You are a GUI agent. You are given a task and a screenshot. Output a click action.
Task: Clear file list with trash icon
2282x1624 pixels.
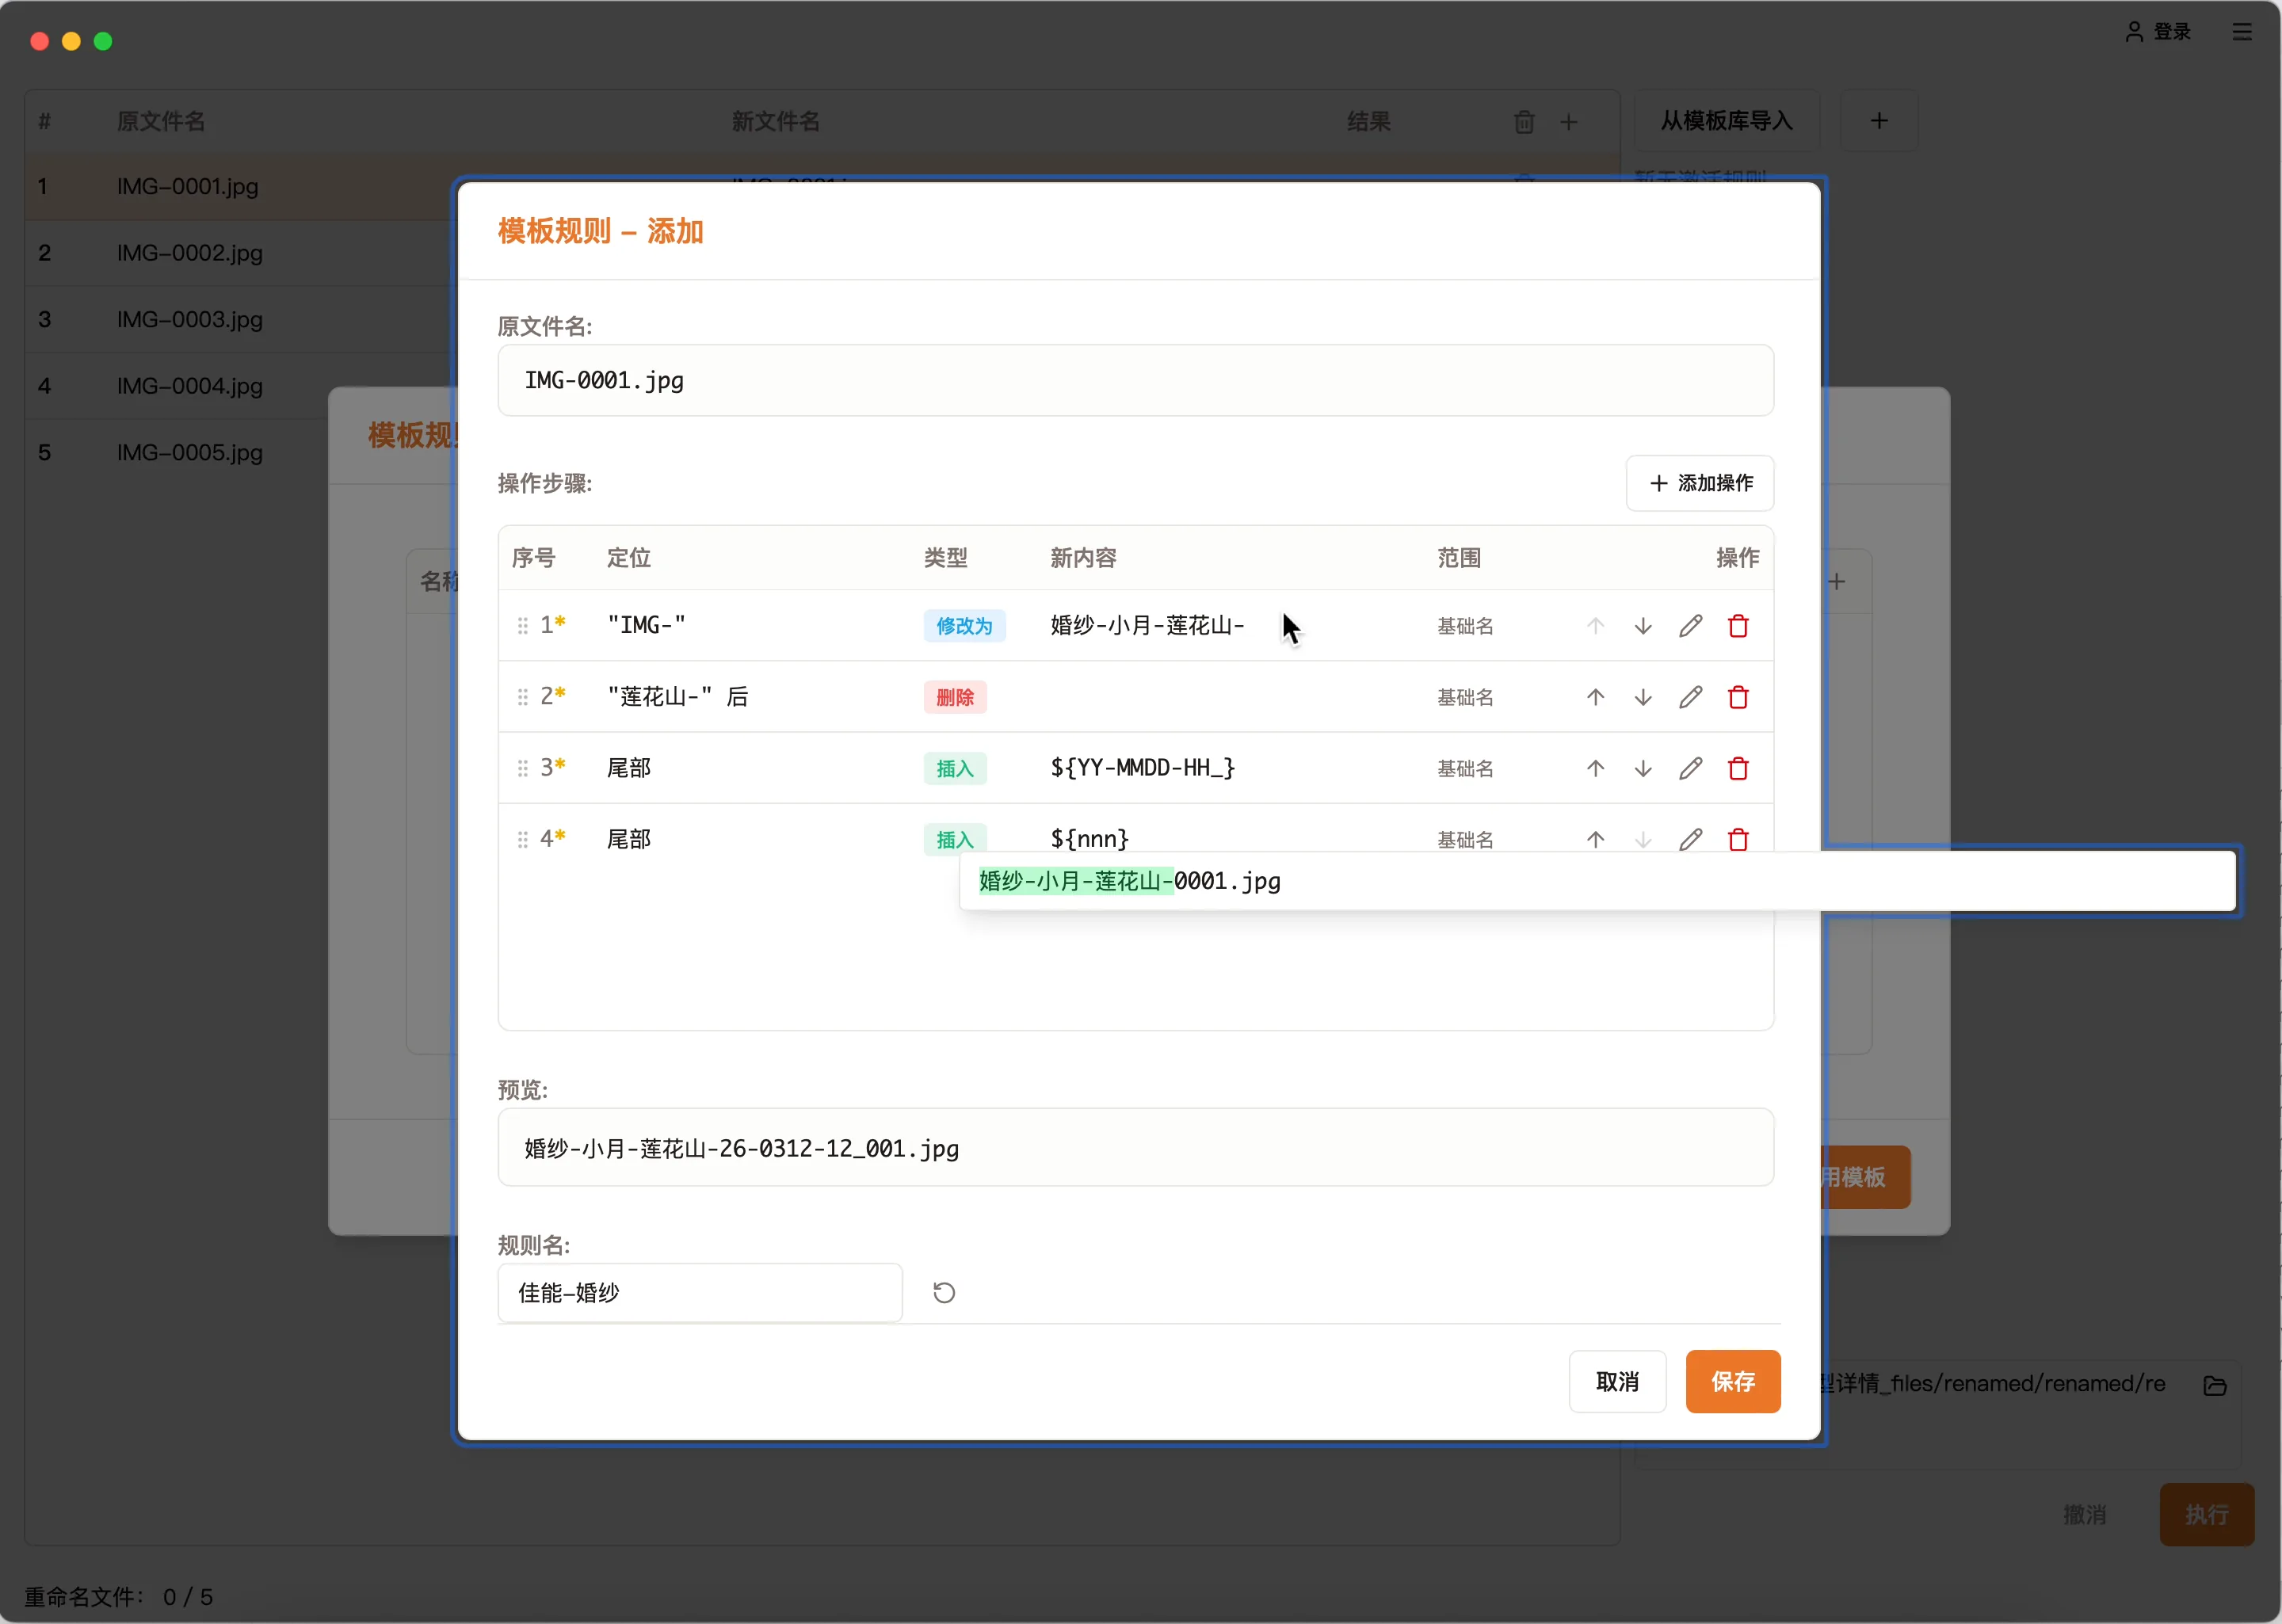(1523, 122)
